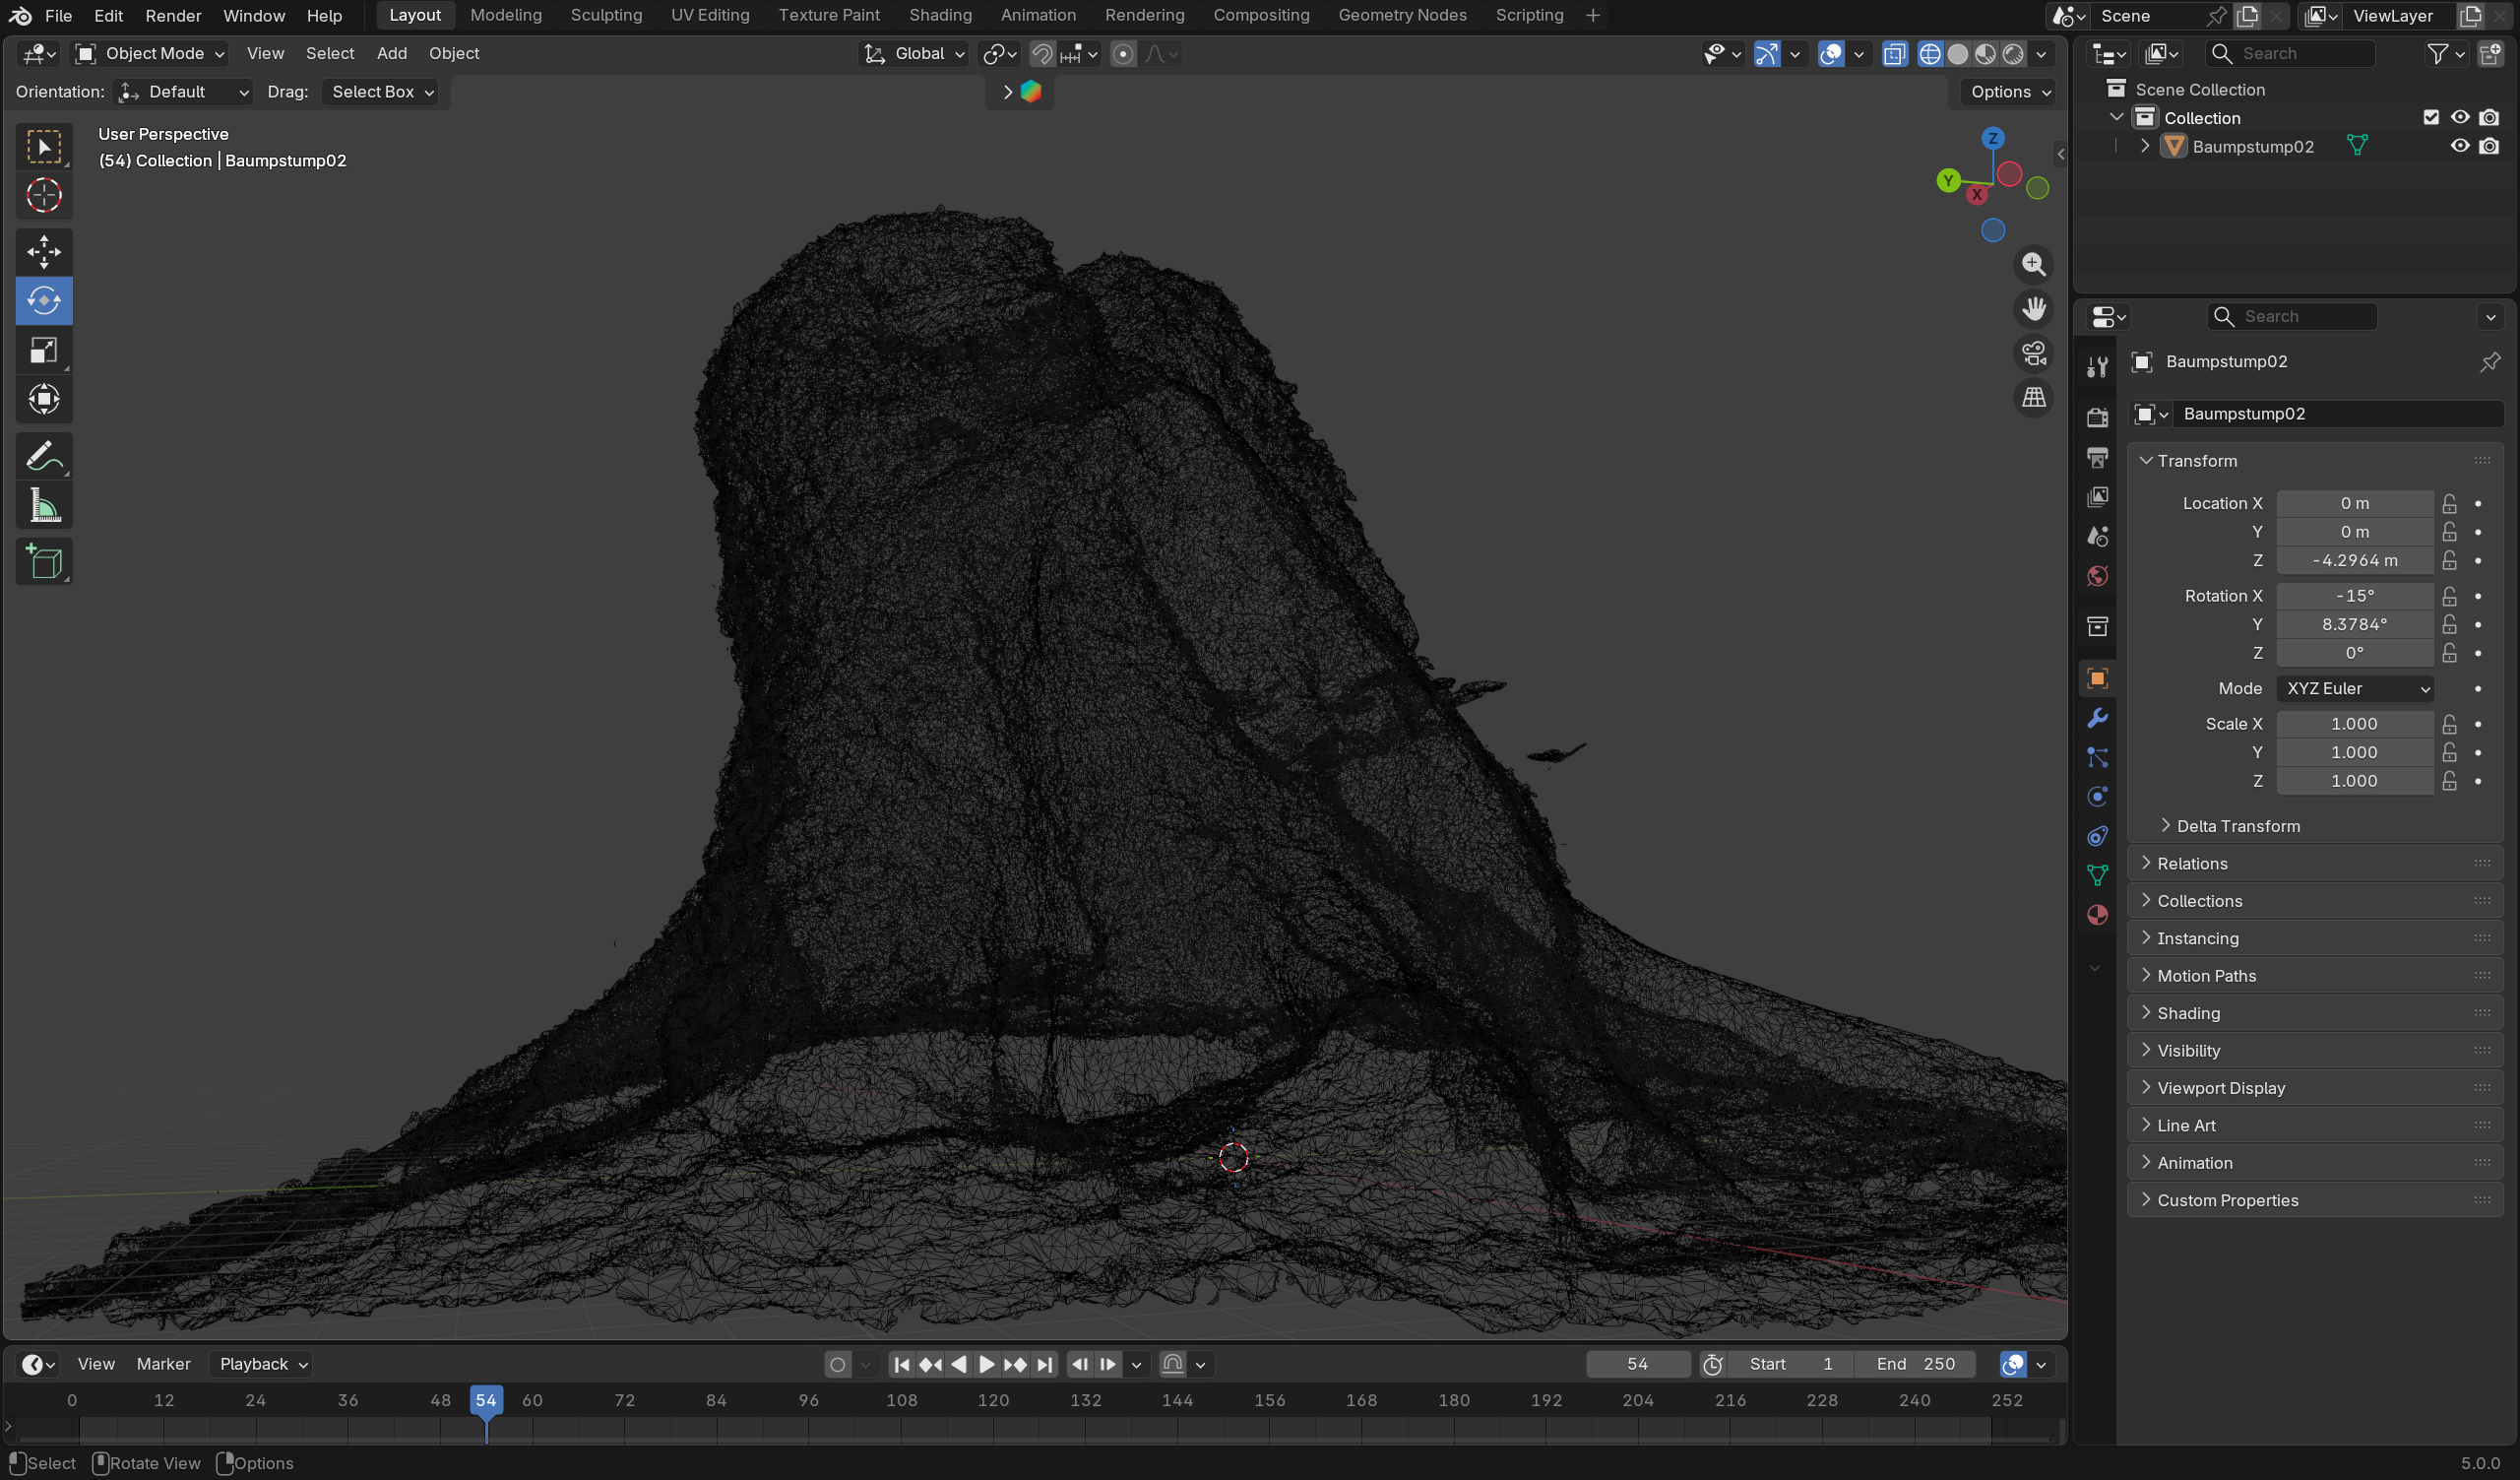Select the Annotate pencil tool
The width and height of the screenshot is (2520, 1480).
click(44, 457)
